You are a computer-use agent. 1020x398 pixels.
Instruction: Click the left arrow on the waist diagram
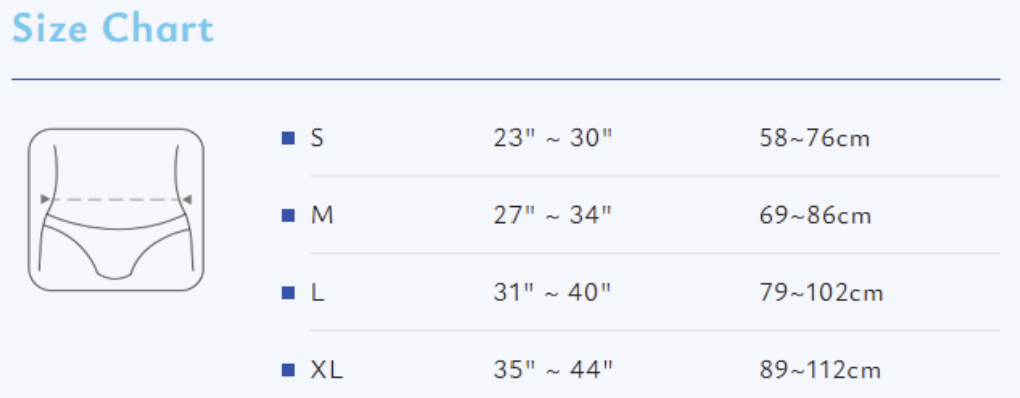click(x=45, y=199)
